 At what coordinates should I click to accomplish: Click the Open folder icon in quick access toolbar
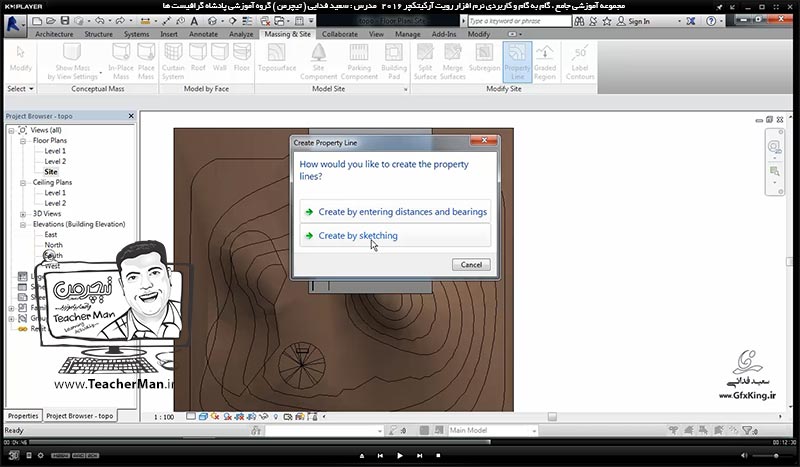(51, 21)
